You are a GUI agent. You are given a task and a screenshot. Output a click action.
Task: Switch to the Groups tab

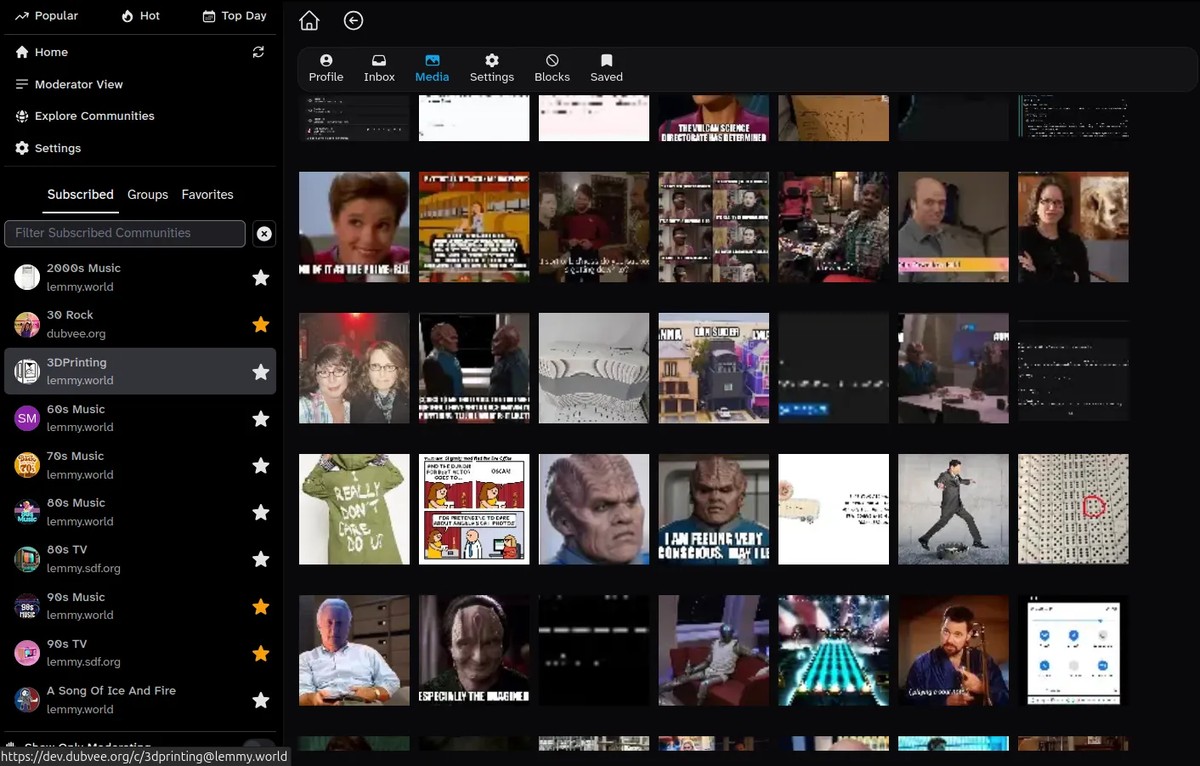(x=147, y=195)
